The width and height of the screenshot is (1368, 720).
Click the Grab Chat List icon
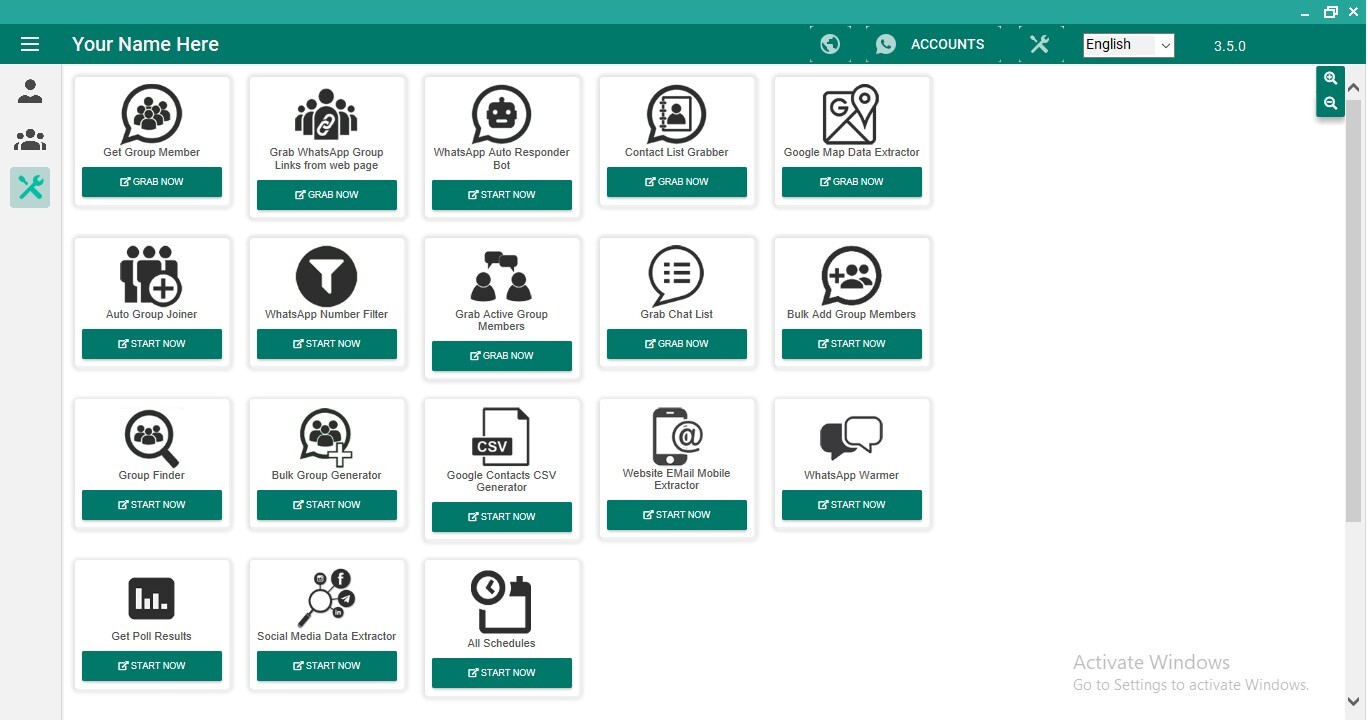point(677,276)
